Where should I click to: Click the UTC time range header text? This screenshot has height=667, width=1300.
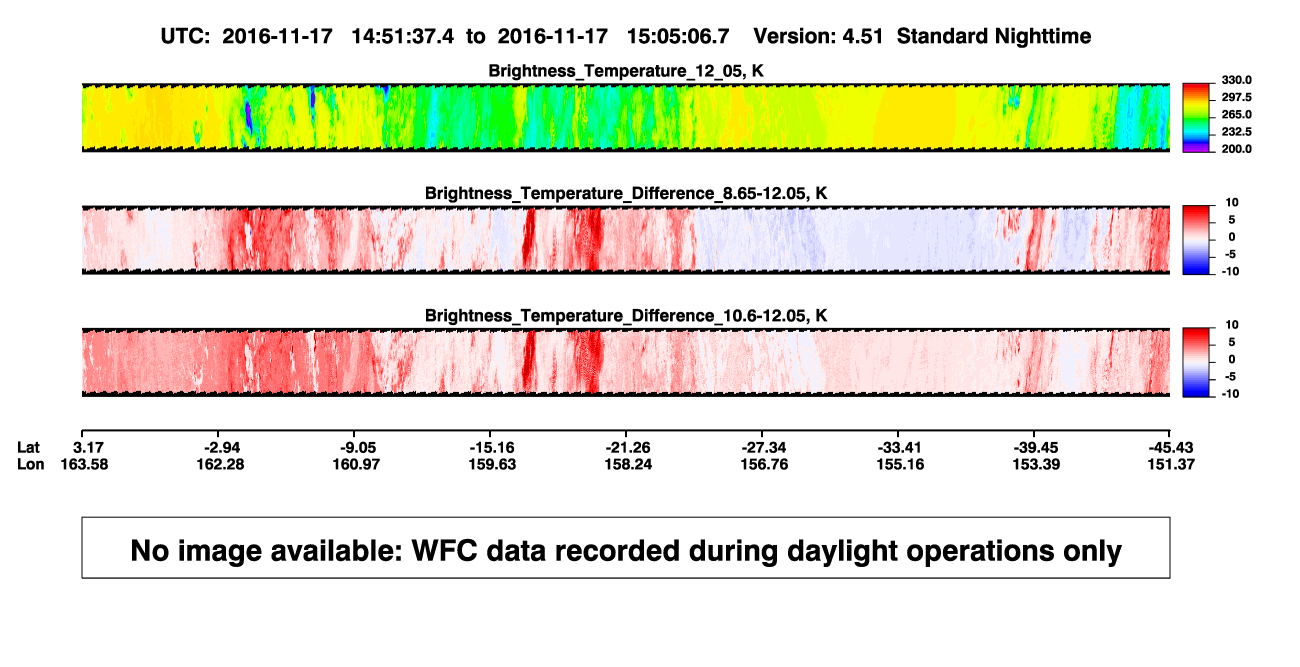coord(444,36)
